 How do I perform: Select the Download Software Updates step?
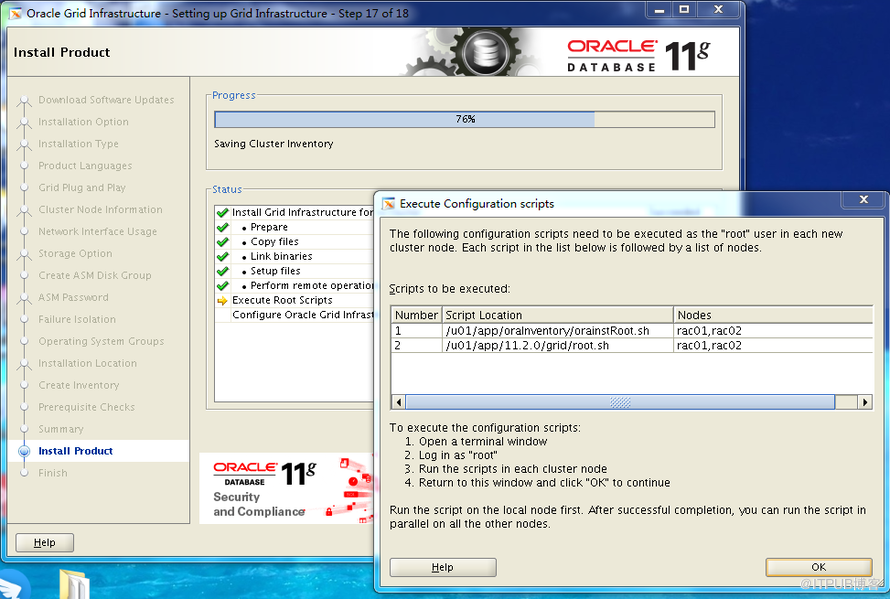tap(106, 100)
